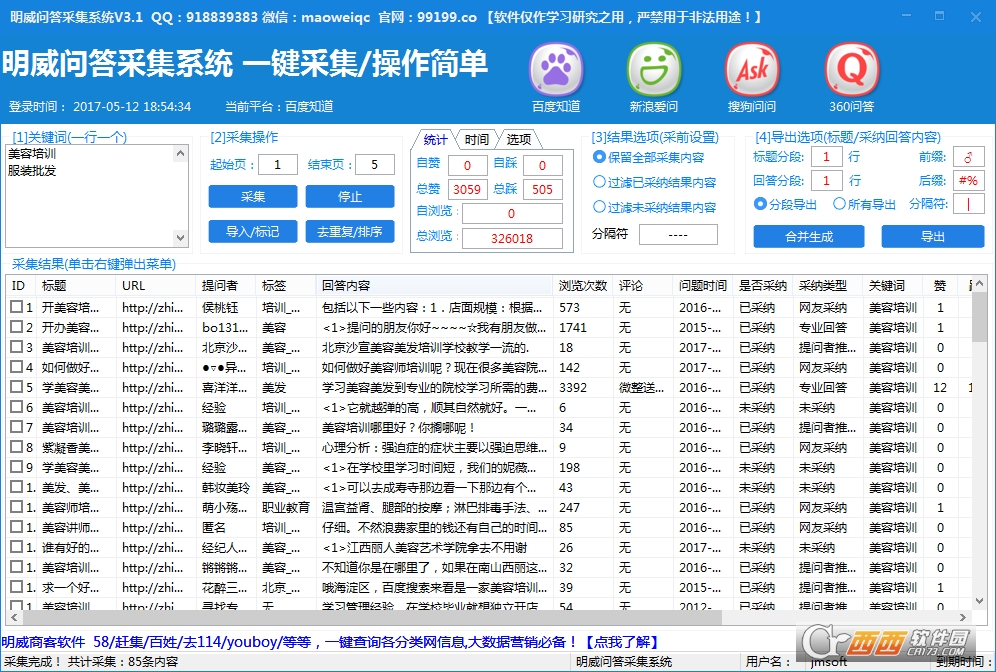Sort by the 标题 column header
Viewport: 996px width, 672px height.
pyautogui.click(x=76, y=285)
